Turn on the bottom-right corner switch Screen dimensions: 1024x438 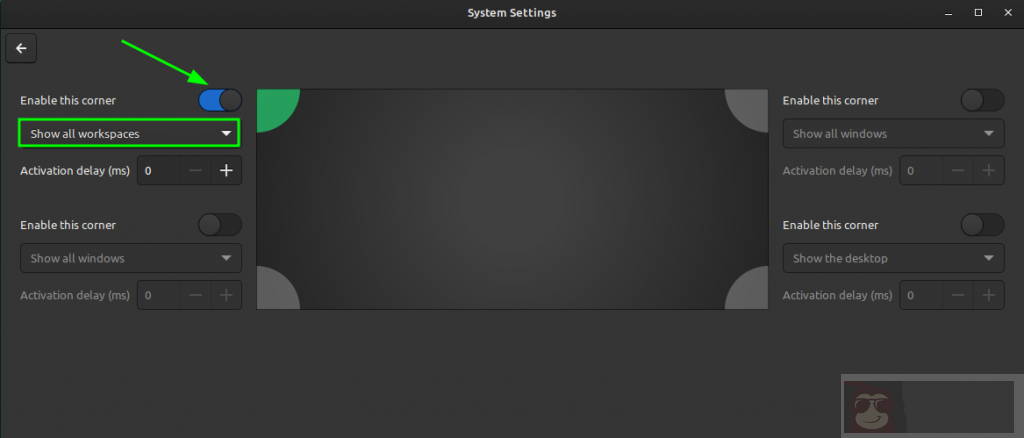(x=982, y=225)
